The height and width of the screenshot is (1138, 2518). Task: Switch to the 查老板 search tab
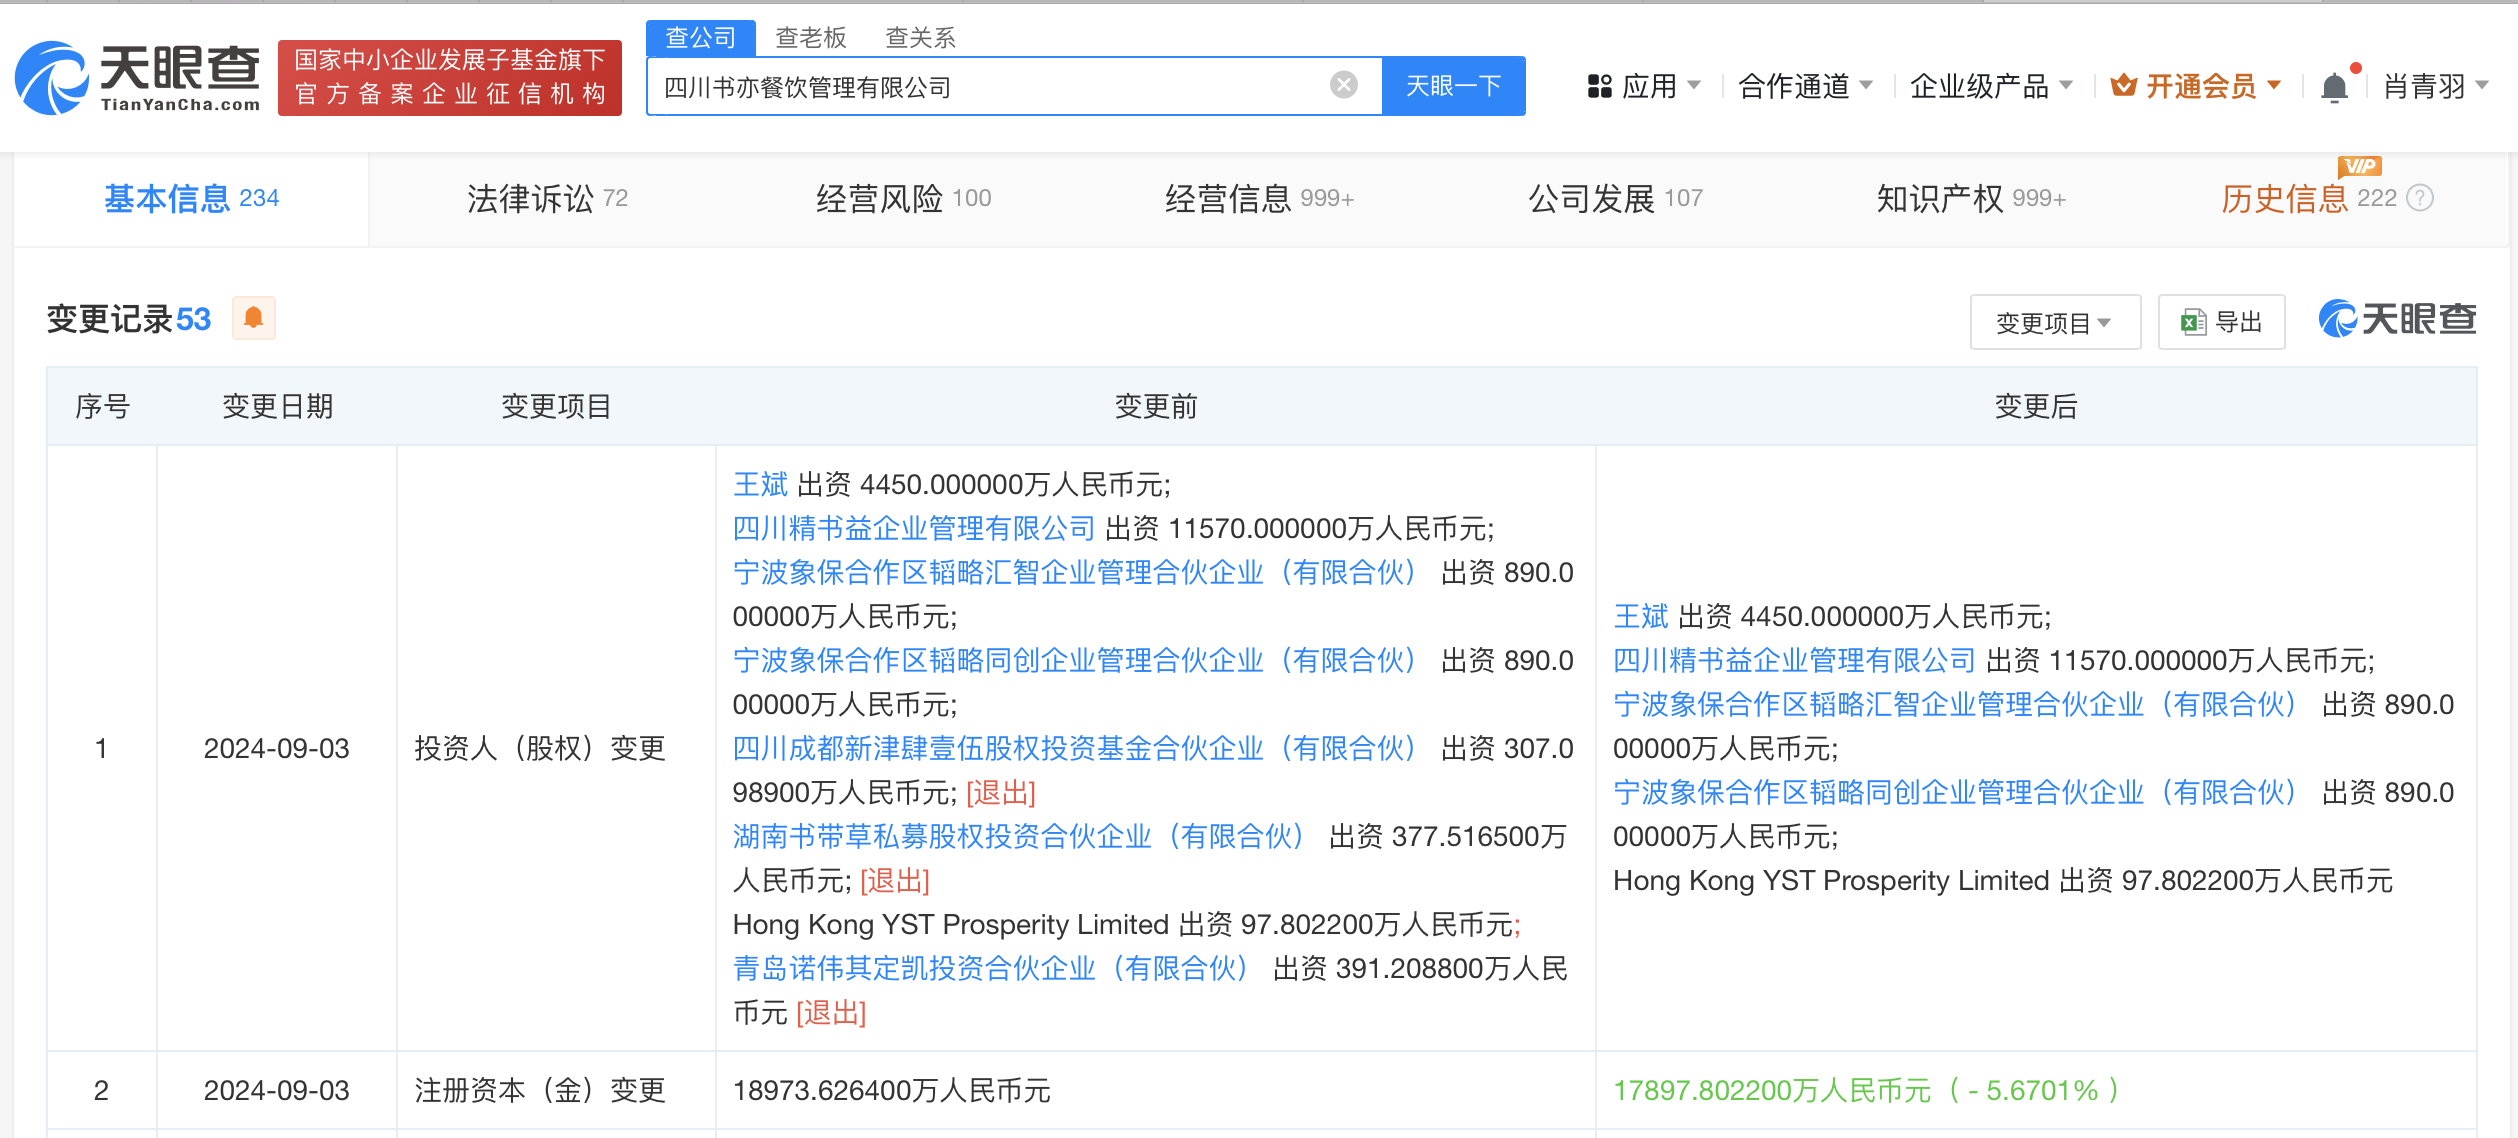point(810,36)
